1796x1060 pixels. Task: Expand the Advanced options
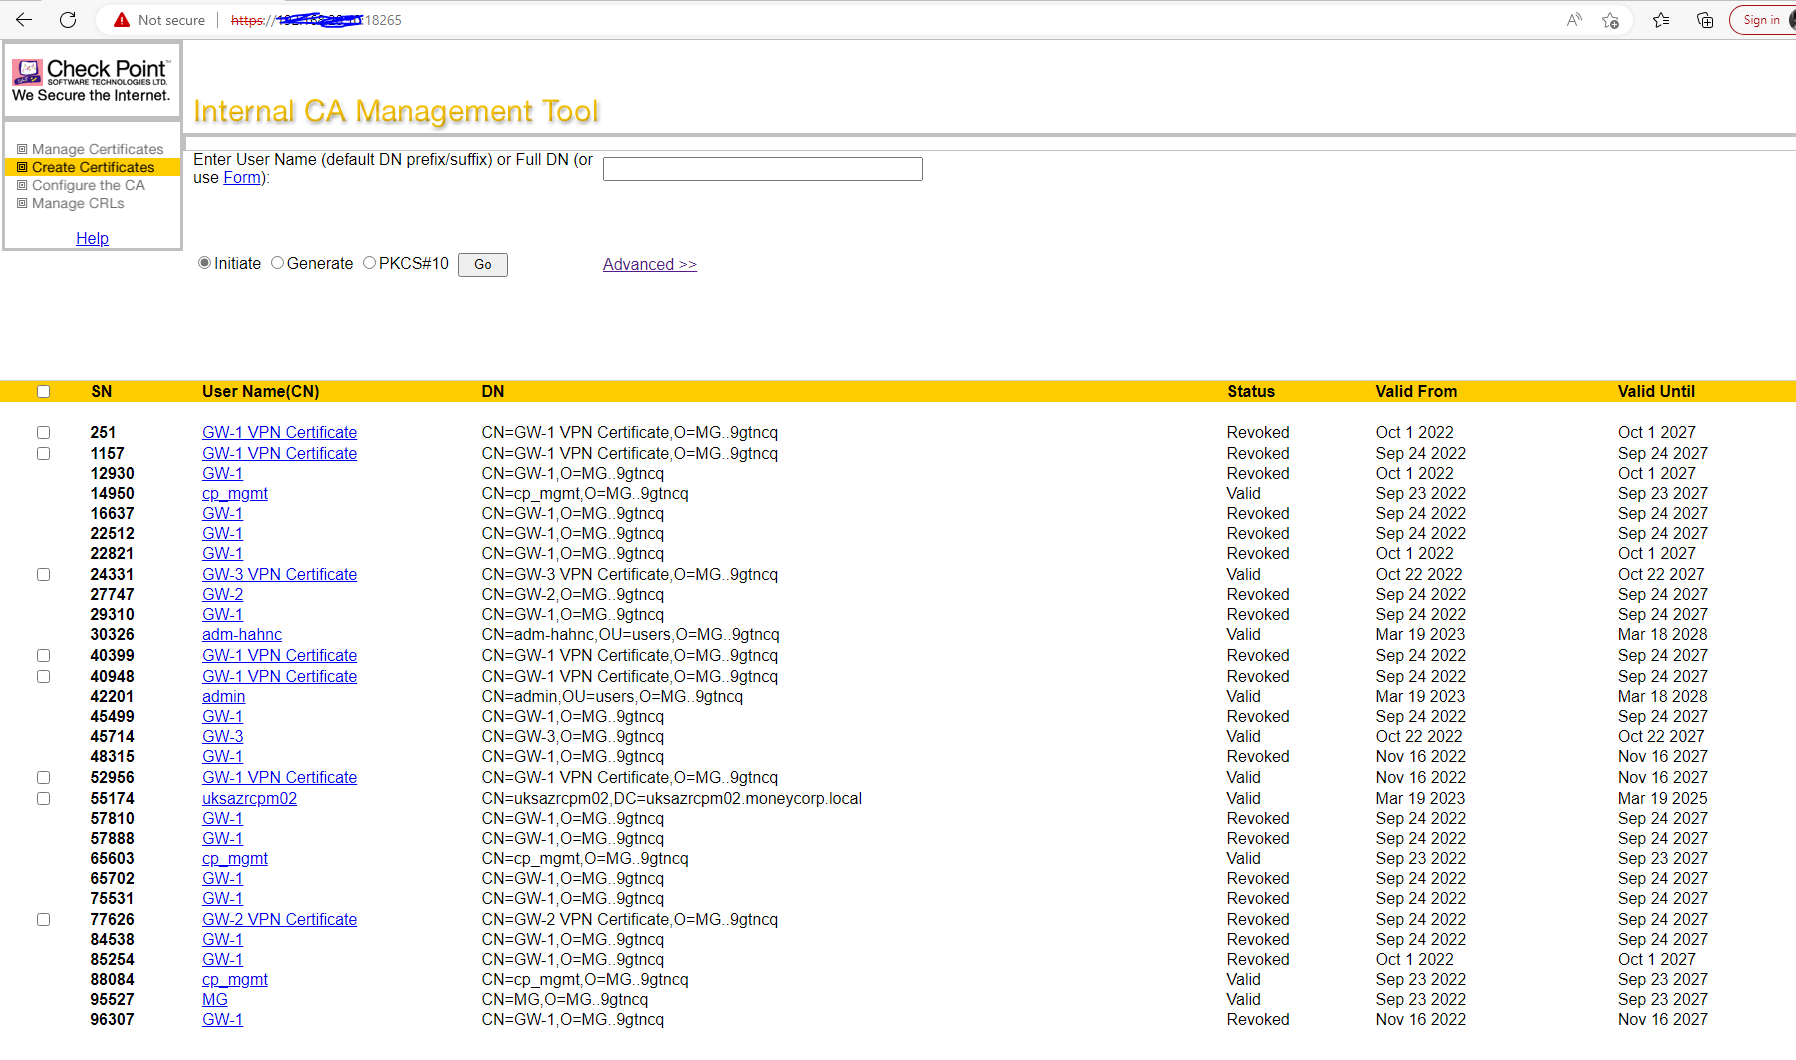(x=649, y=264)
